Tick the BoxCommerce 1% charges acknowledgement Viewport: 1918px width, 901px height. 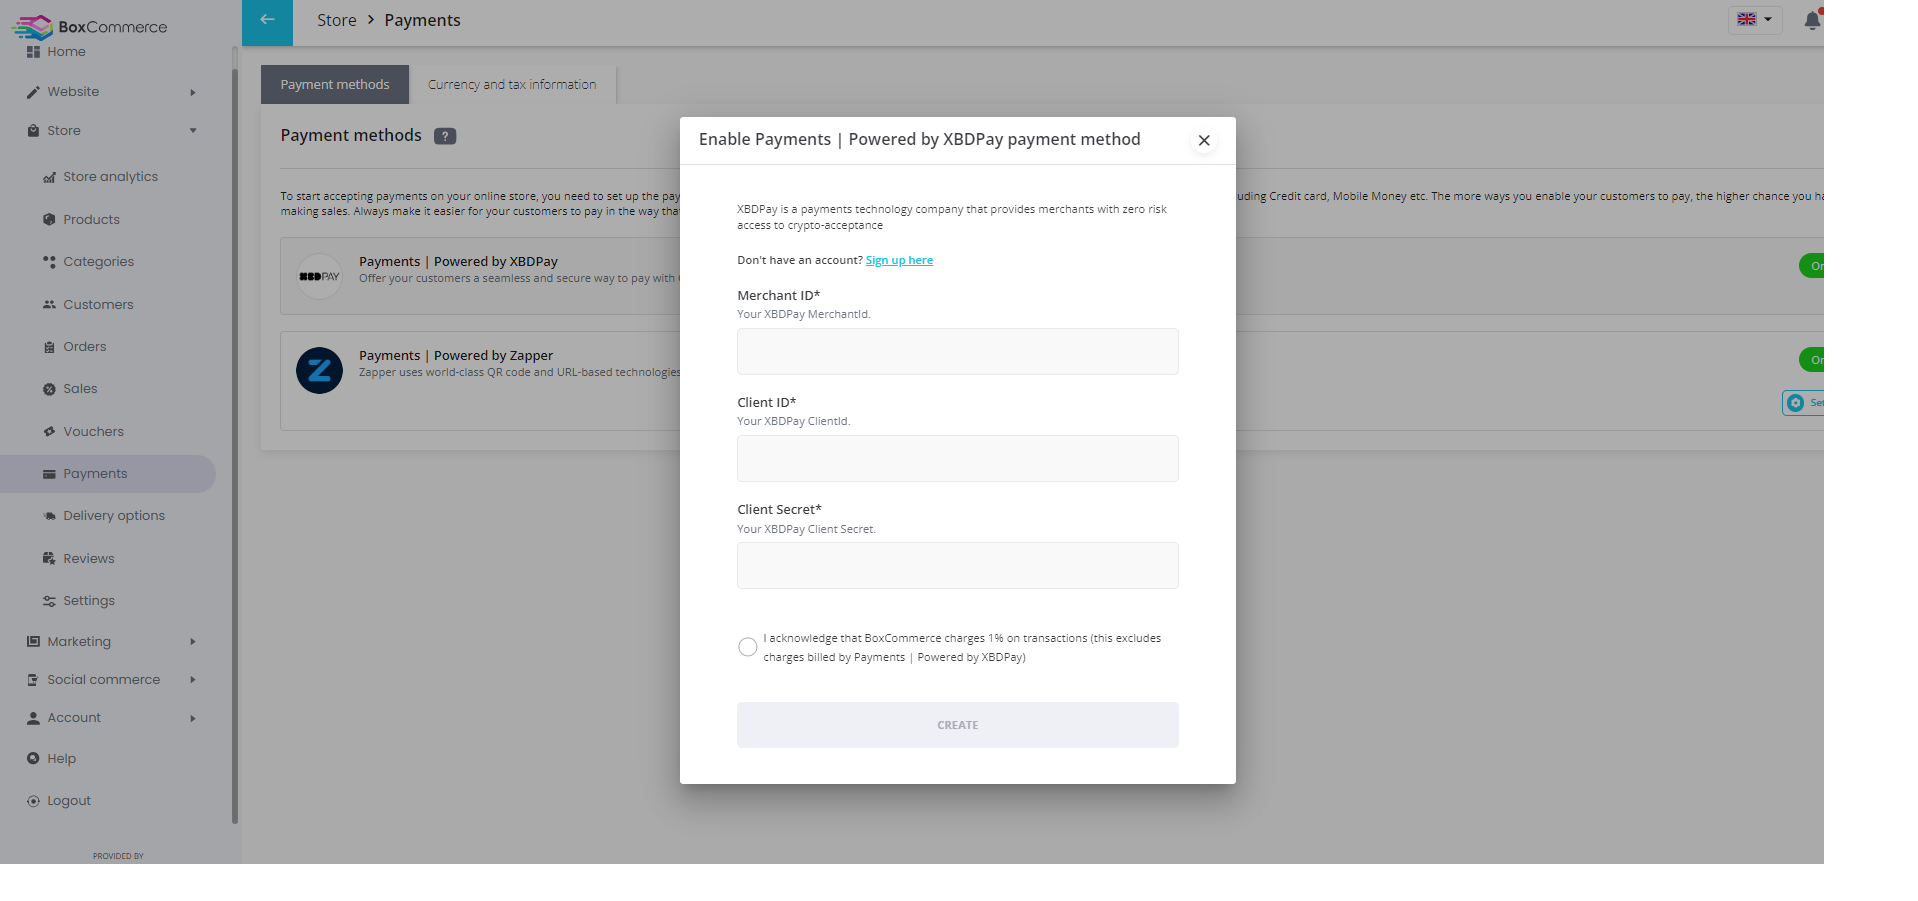[747, 647]
